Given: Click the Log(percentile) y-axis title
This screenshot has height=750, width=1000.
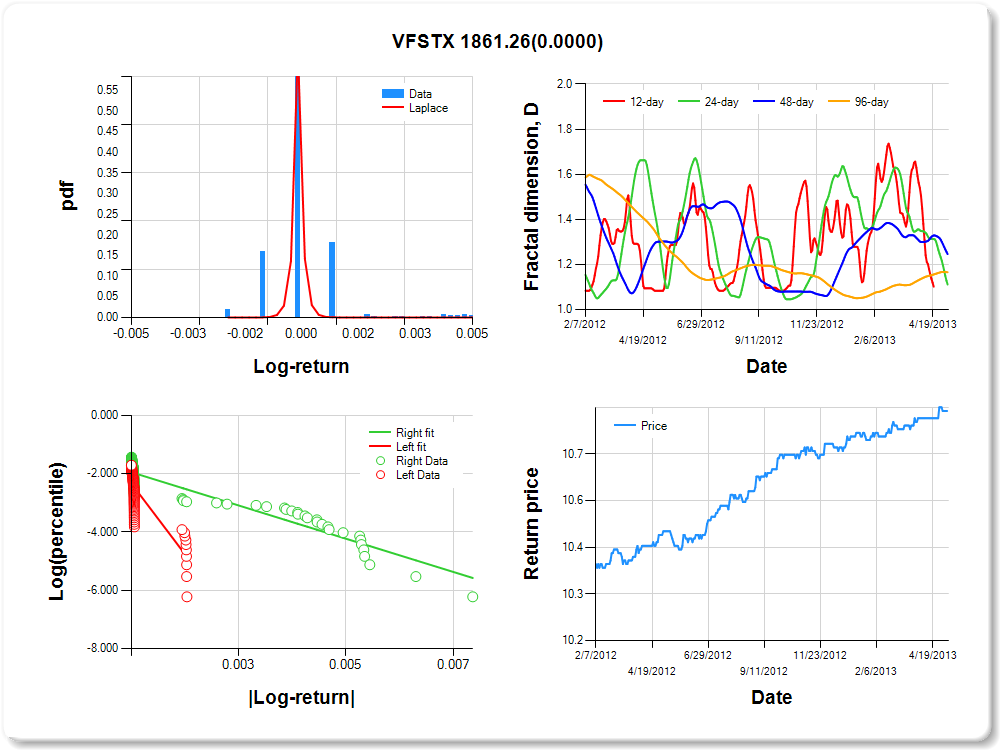Looking at the screenshot, I should click(x=57, y=531).
